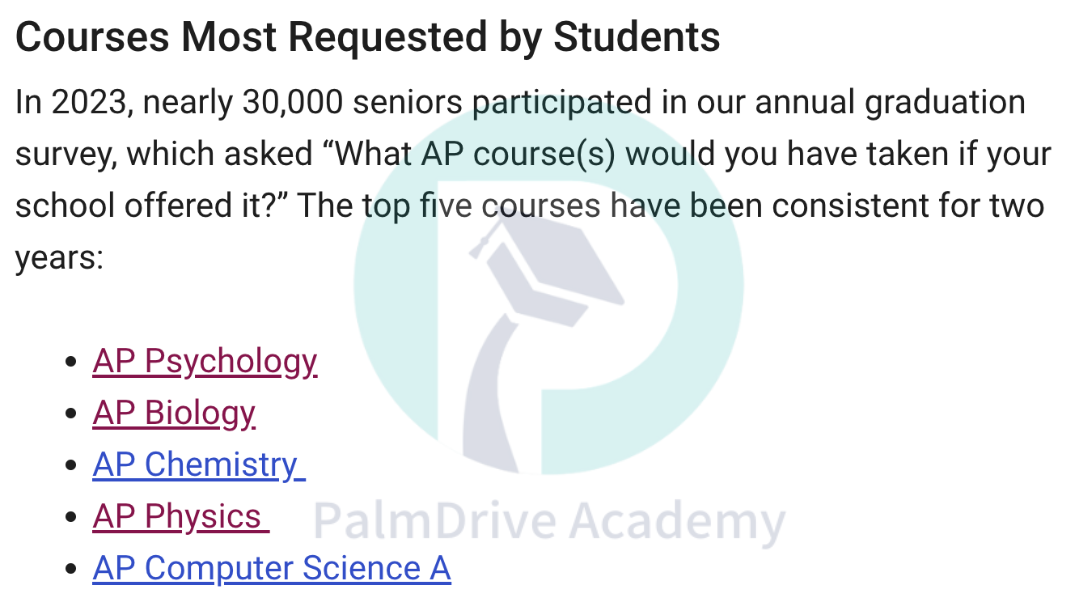Go to AP Computer Science A link

coord(272,568)
